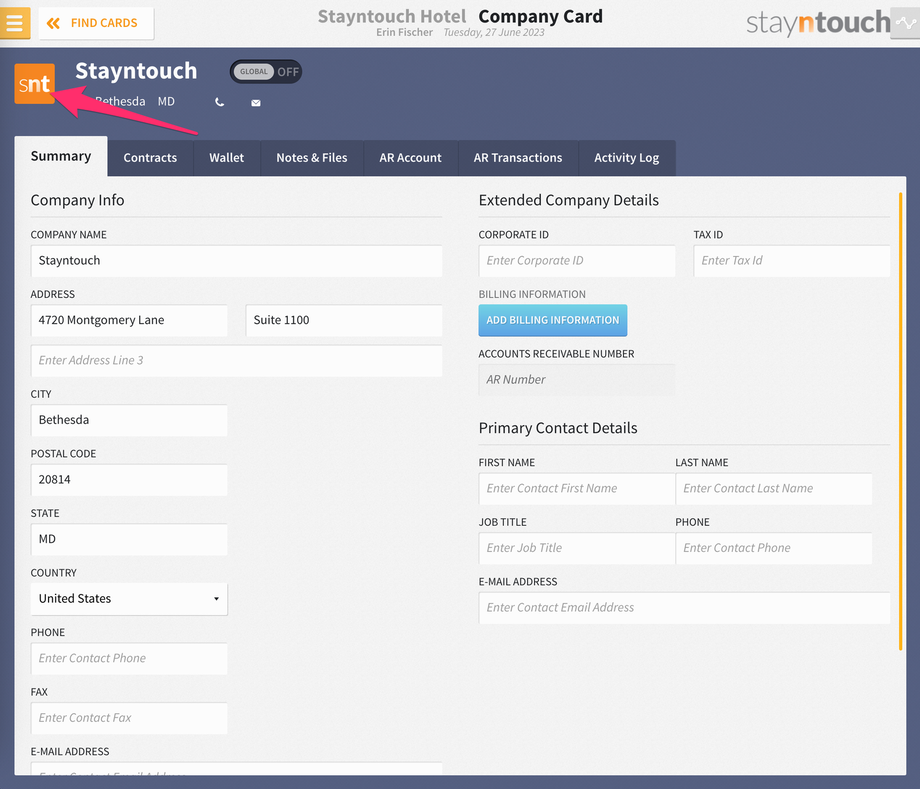Click the orange vertical scrollbar
The height and width of the screenshot is (789, 920).
click(x=901, y=421)
